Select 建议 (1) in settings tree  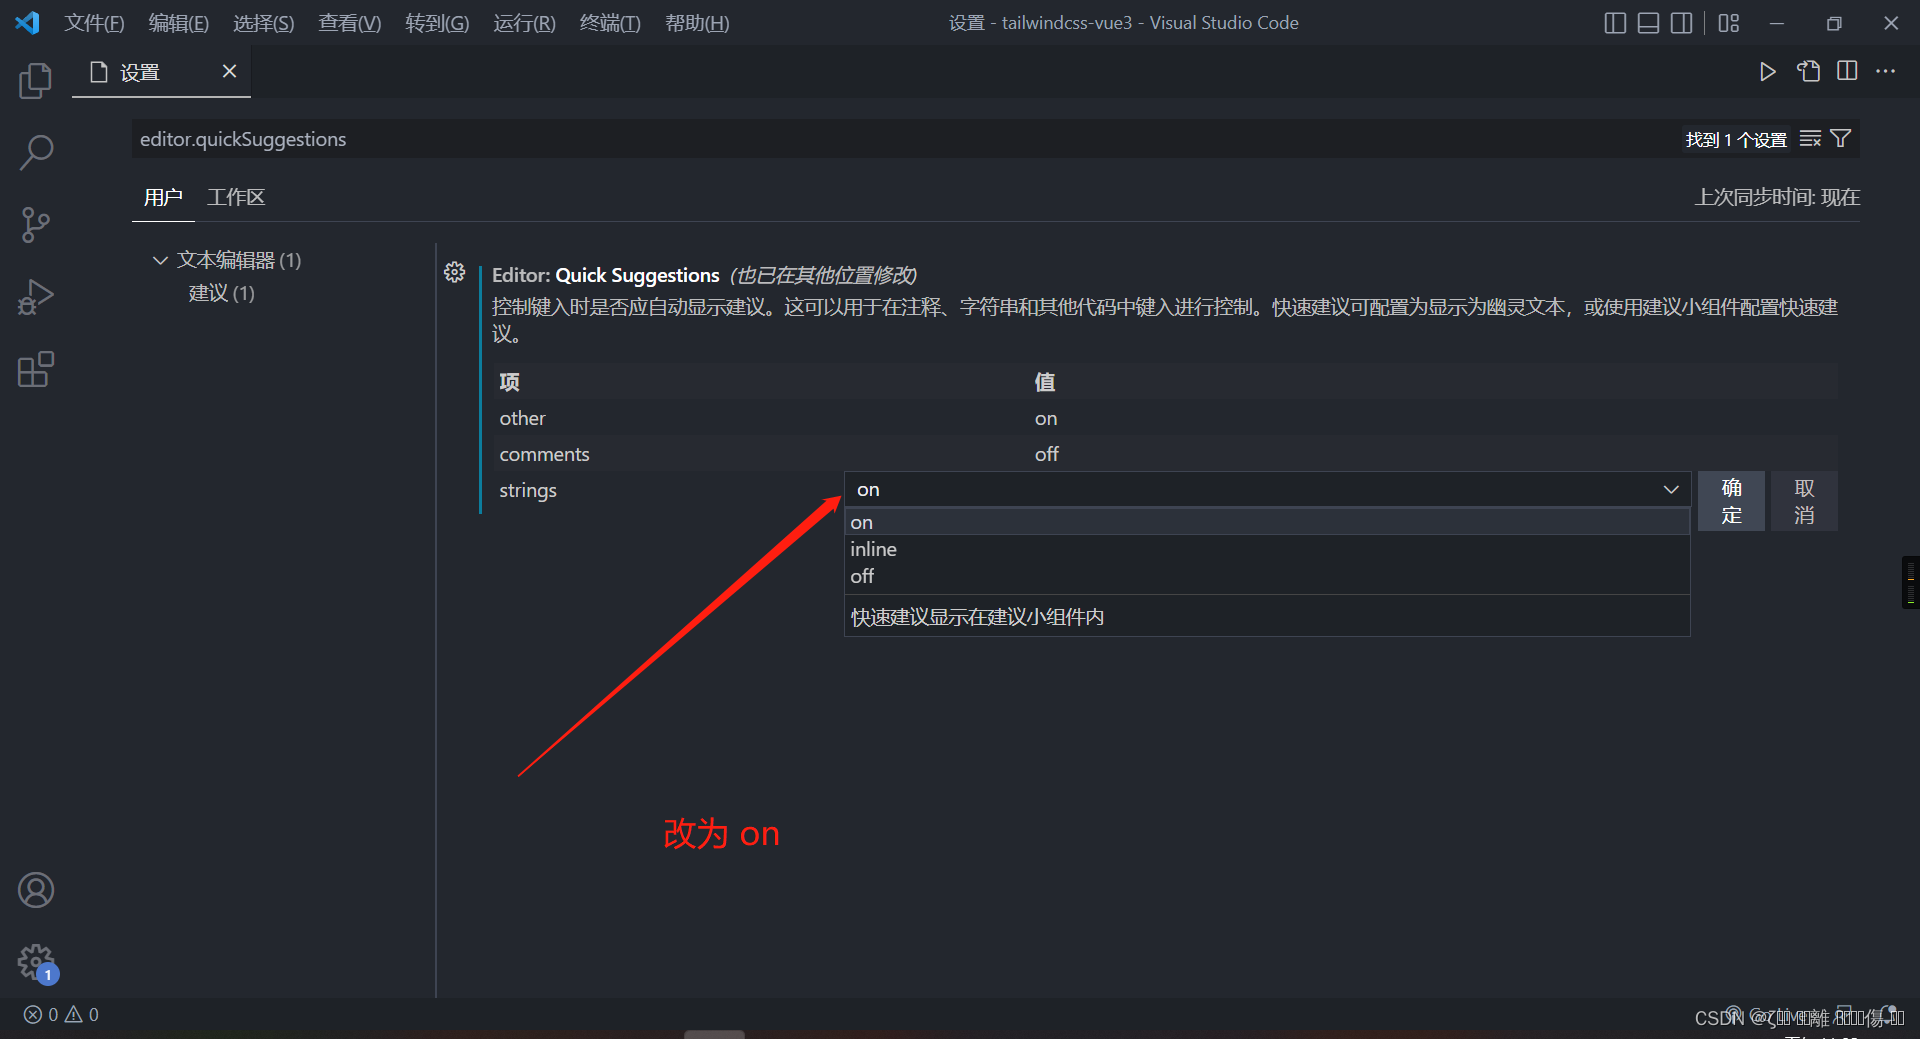tap(221, 293)
